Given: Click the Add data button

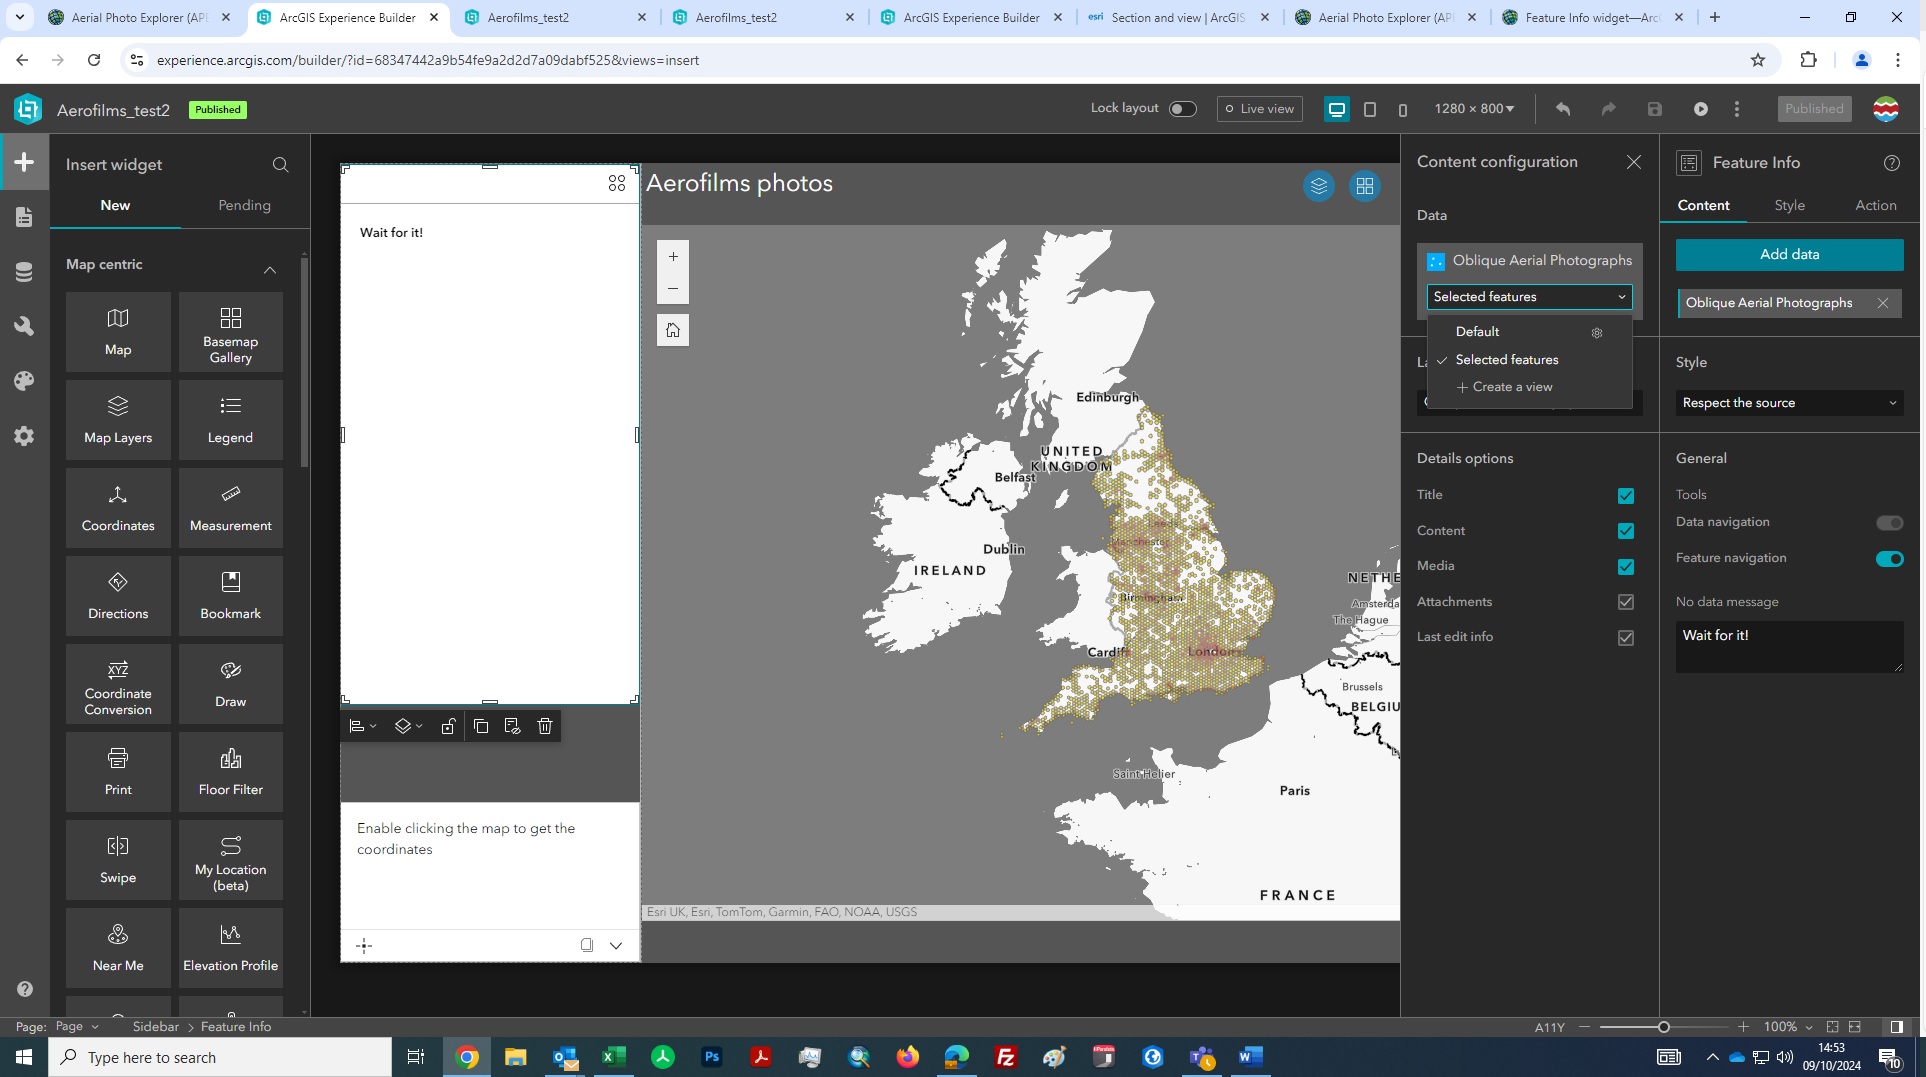Looking at the screenshot, I should [1789, 254].
